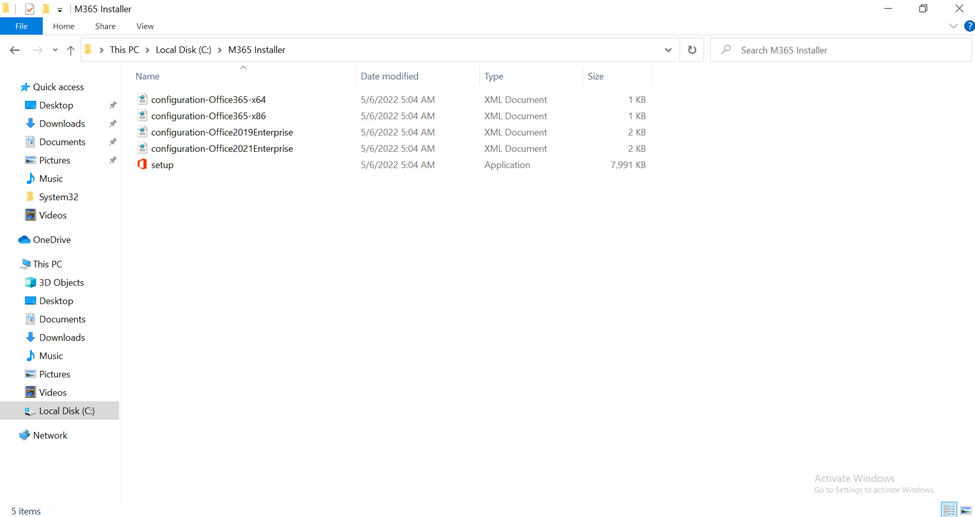This screenshot has height=517, width=975.
Task: Go back with the Back arrow
Action: point(15,50)
